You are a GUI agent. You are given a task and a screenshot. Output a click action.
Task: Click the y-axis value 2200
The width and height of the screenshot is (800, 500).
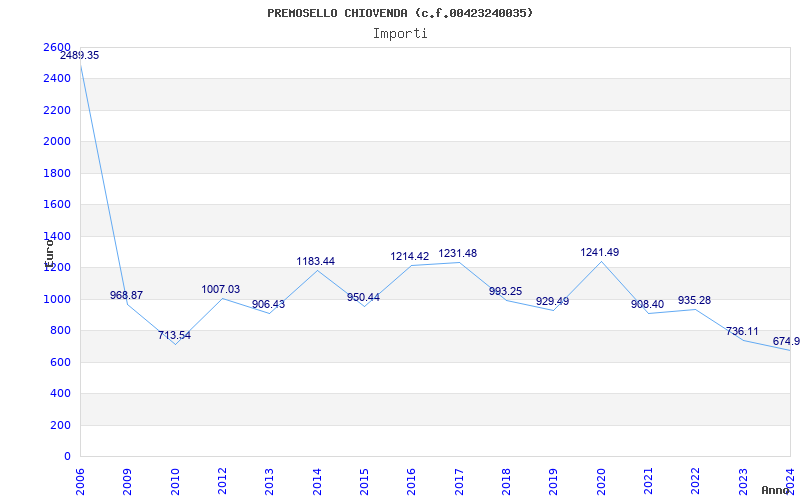[57, 110]
